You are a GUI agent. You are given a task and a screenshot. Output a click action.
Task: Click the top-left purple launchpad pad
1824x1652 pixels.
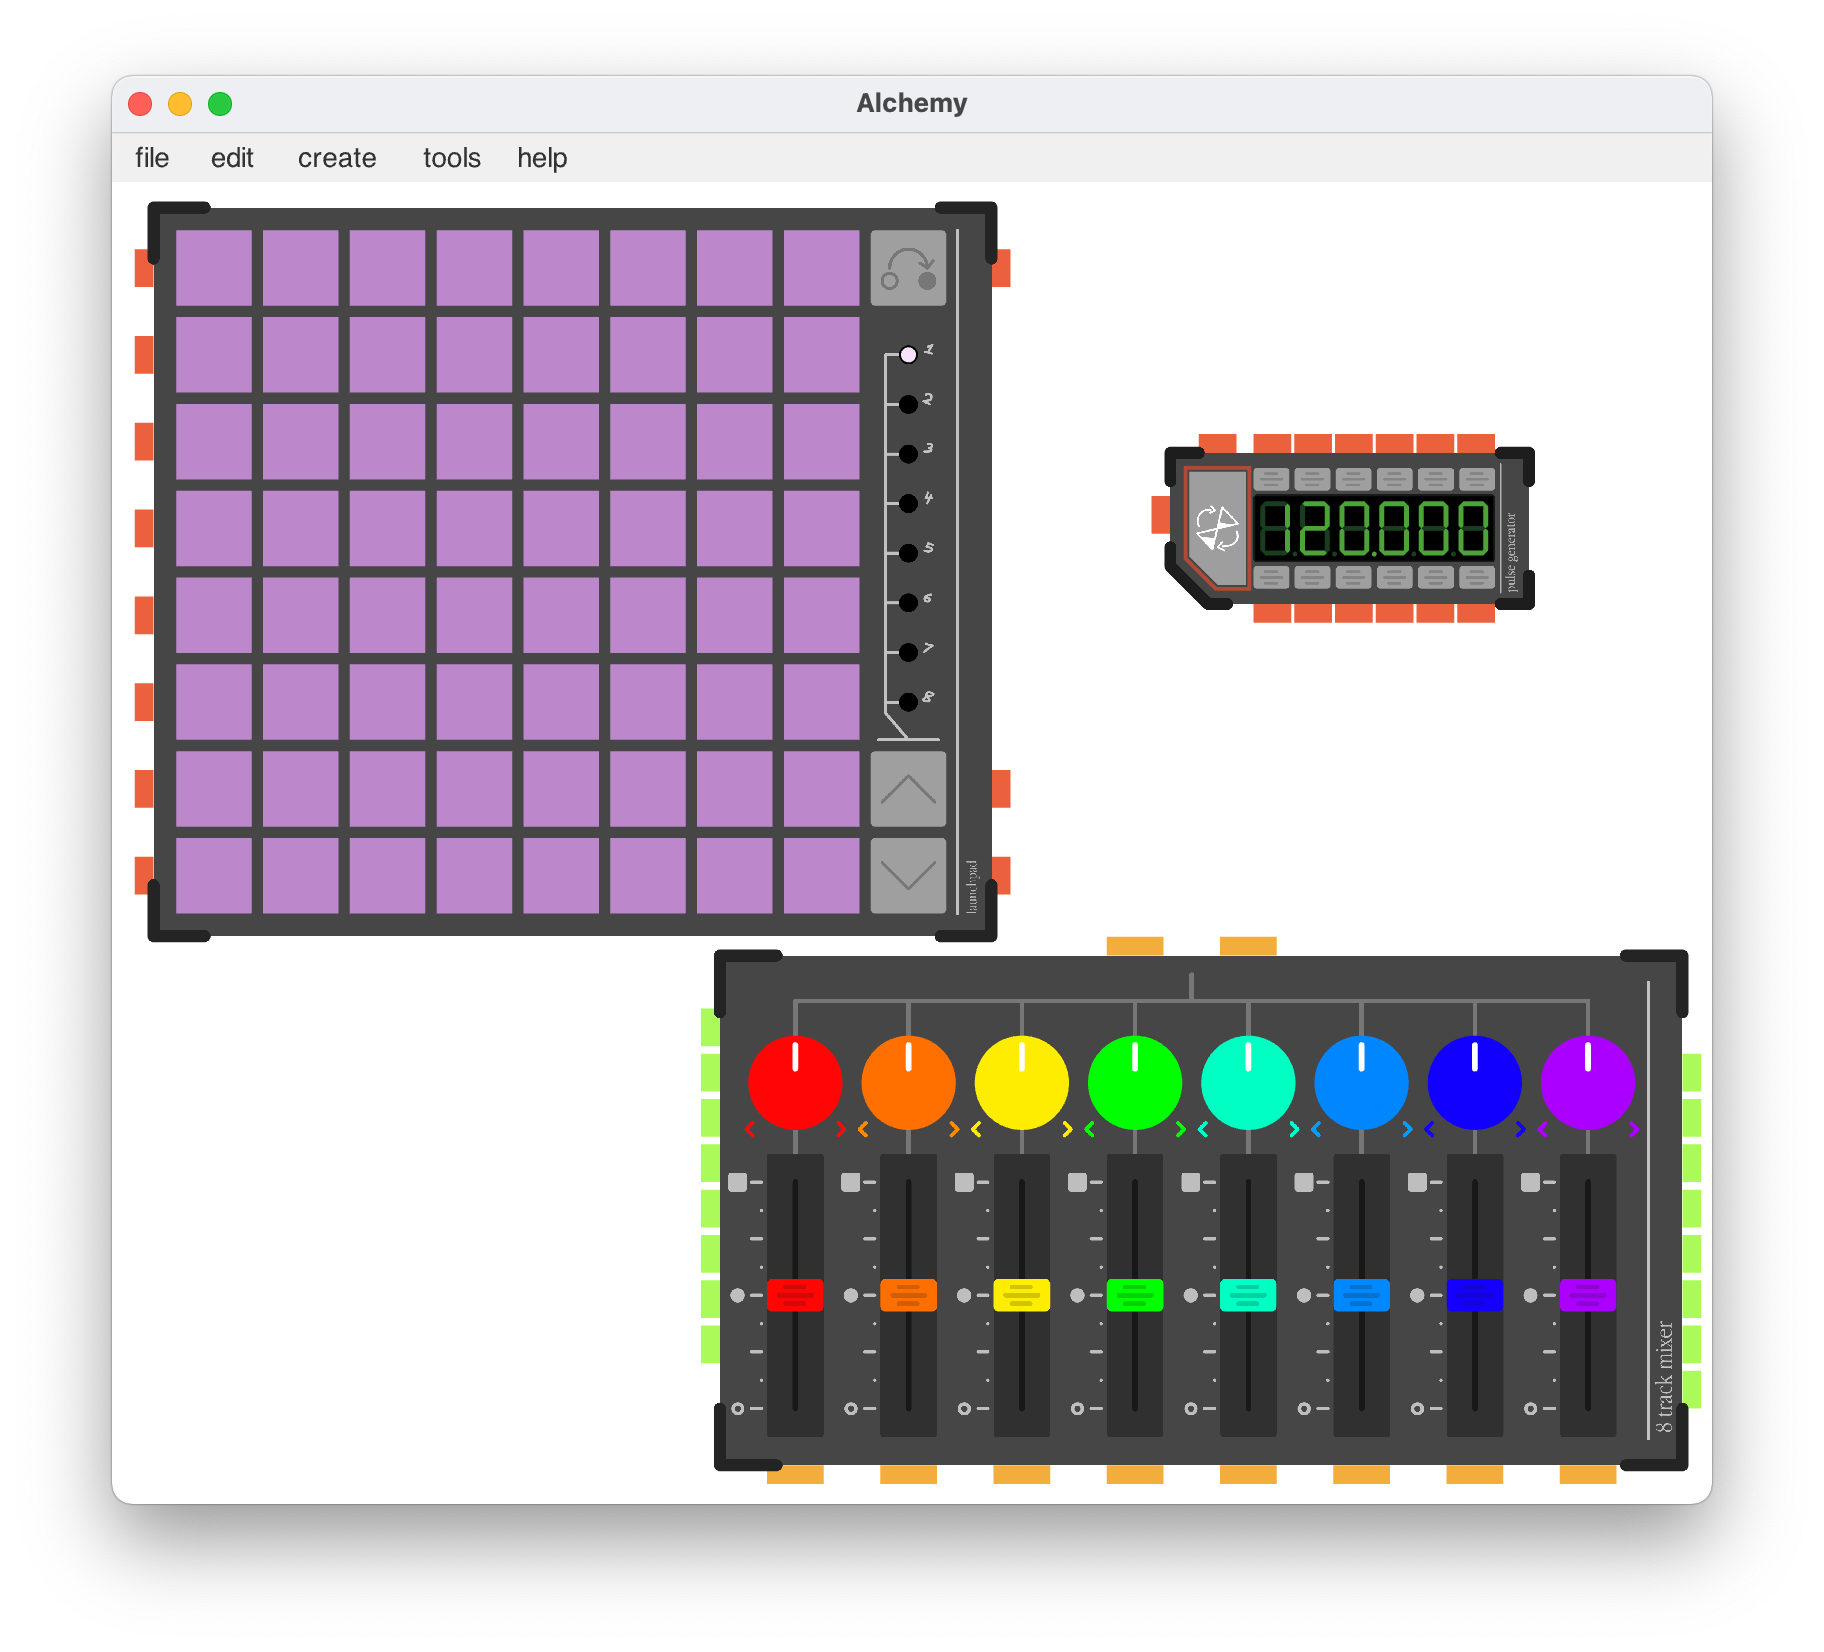214,268
